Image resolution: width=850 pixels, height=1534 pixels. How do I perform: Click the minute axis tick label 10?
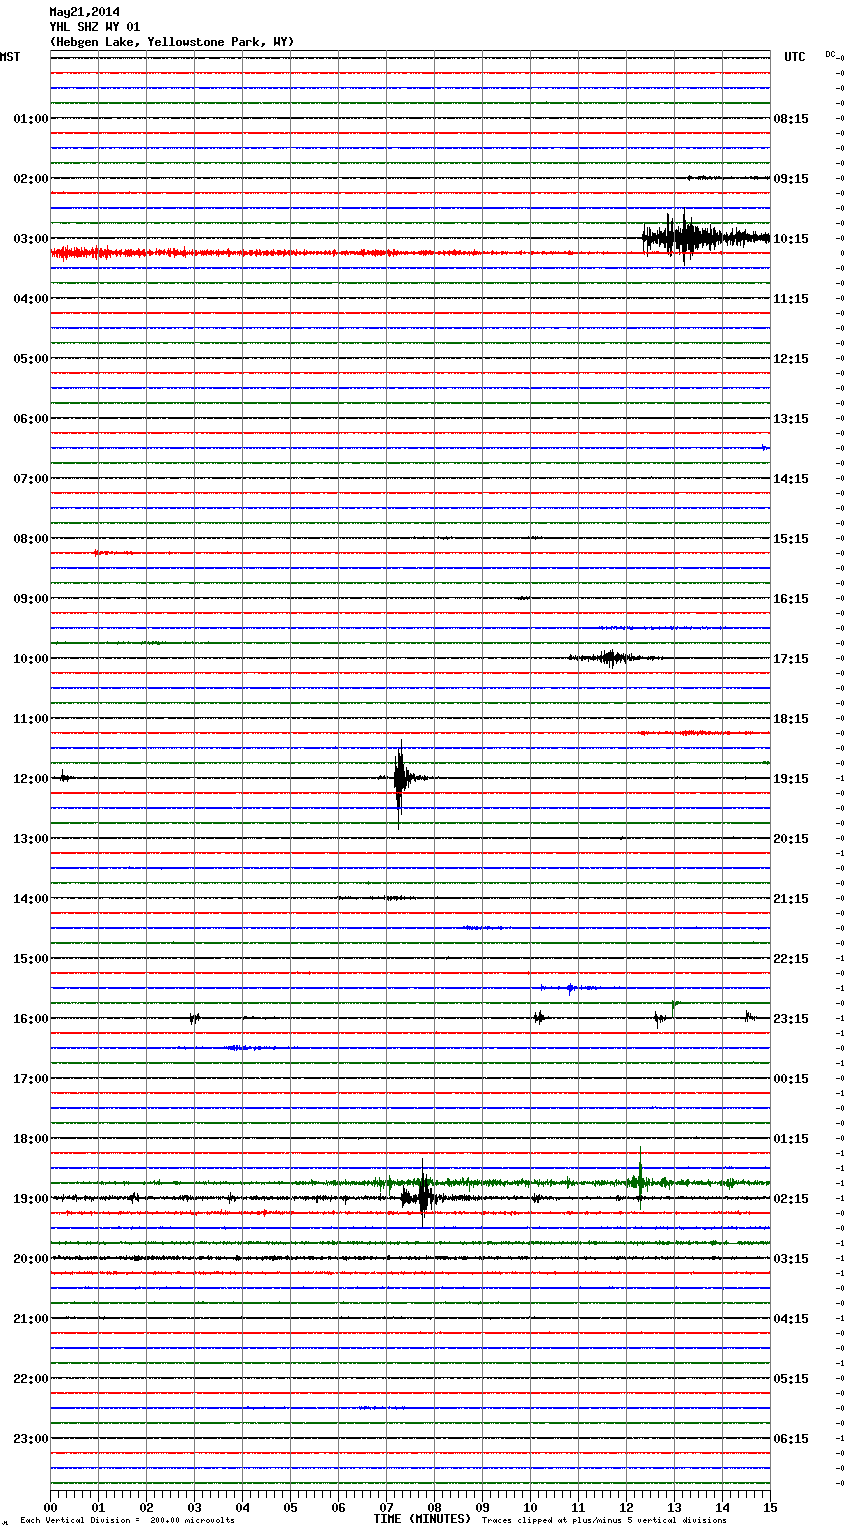coord(530,1507)
